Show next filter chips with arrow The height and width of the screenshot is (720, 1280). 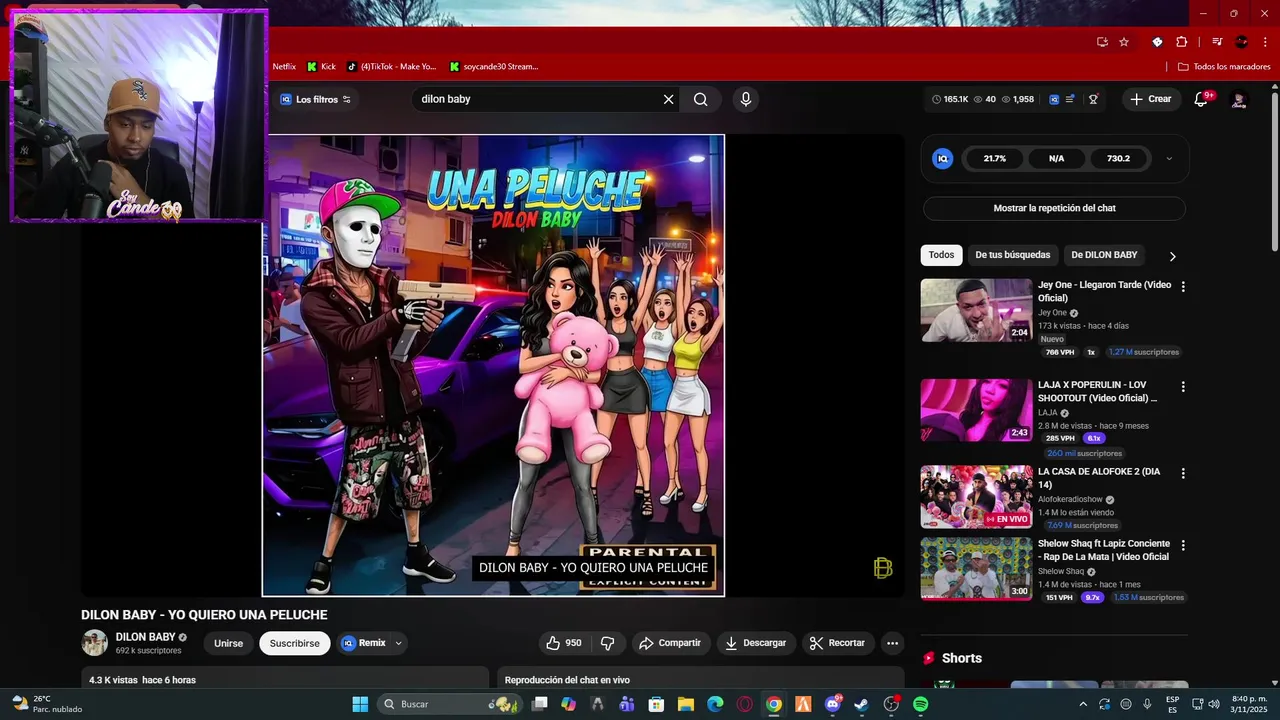[x=1172, y=256]
